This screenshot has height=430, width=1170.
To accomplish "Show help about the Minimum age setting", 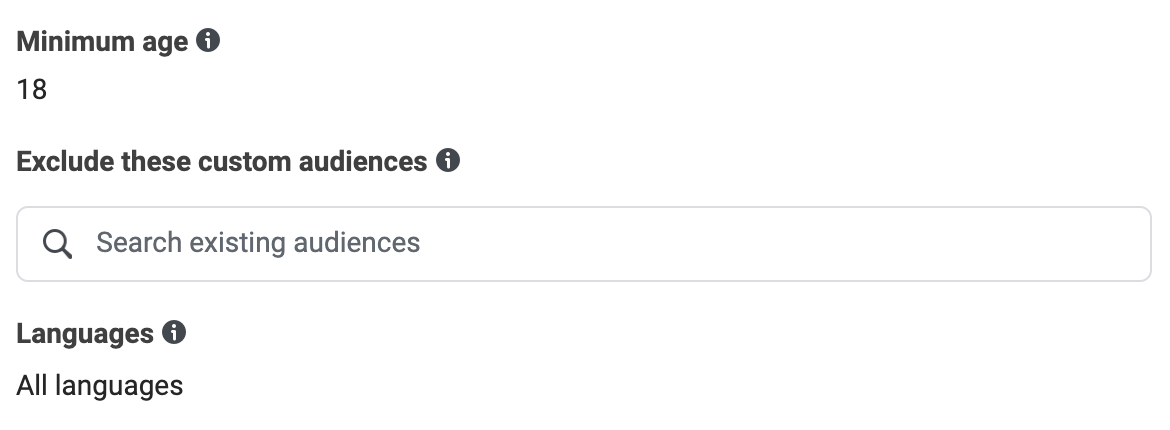I will 208,40.
